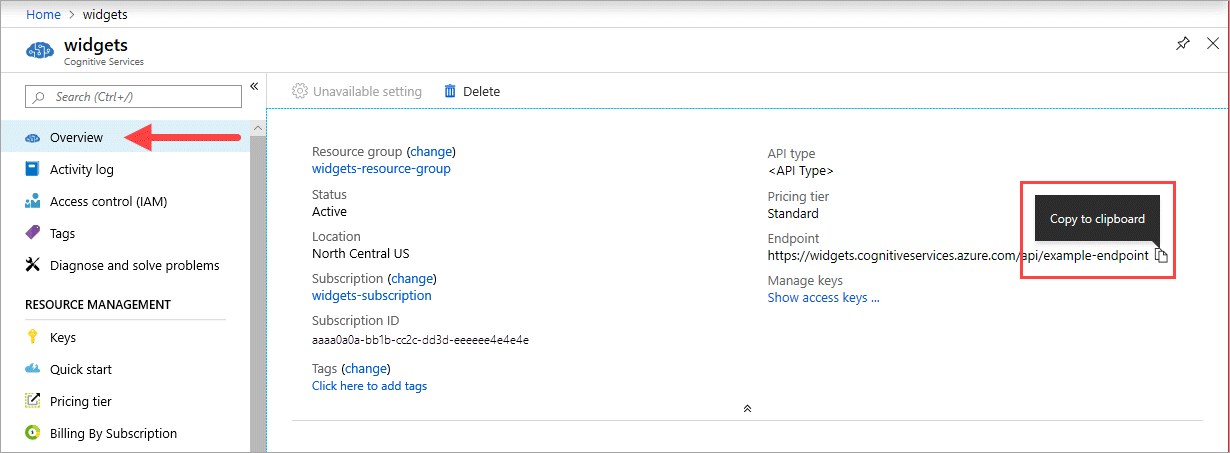Select the Overview menu item

point(76,137)
